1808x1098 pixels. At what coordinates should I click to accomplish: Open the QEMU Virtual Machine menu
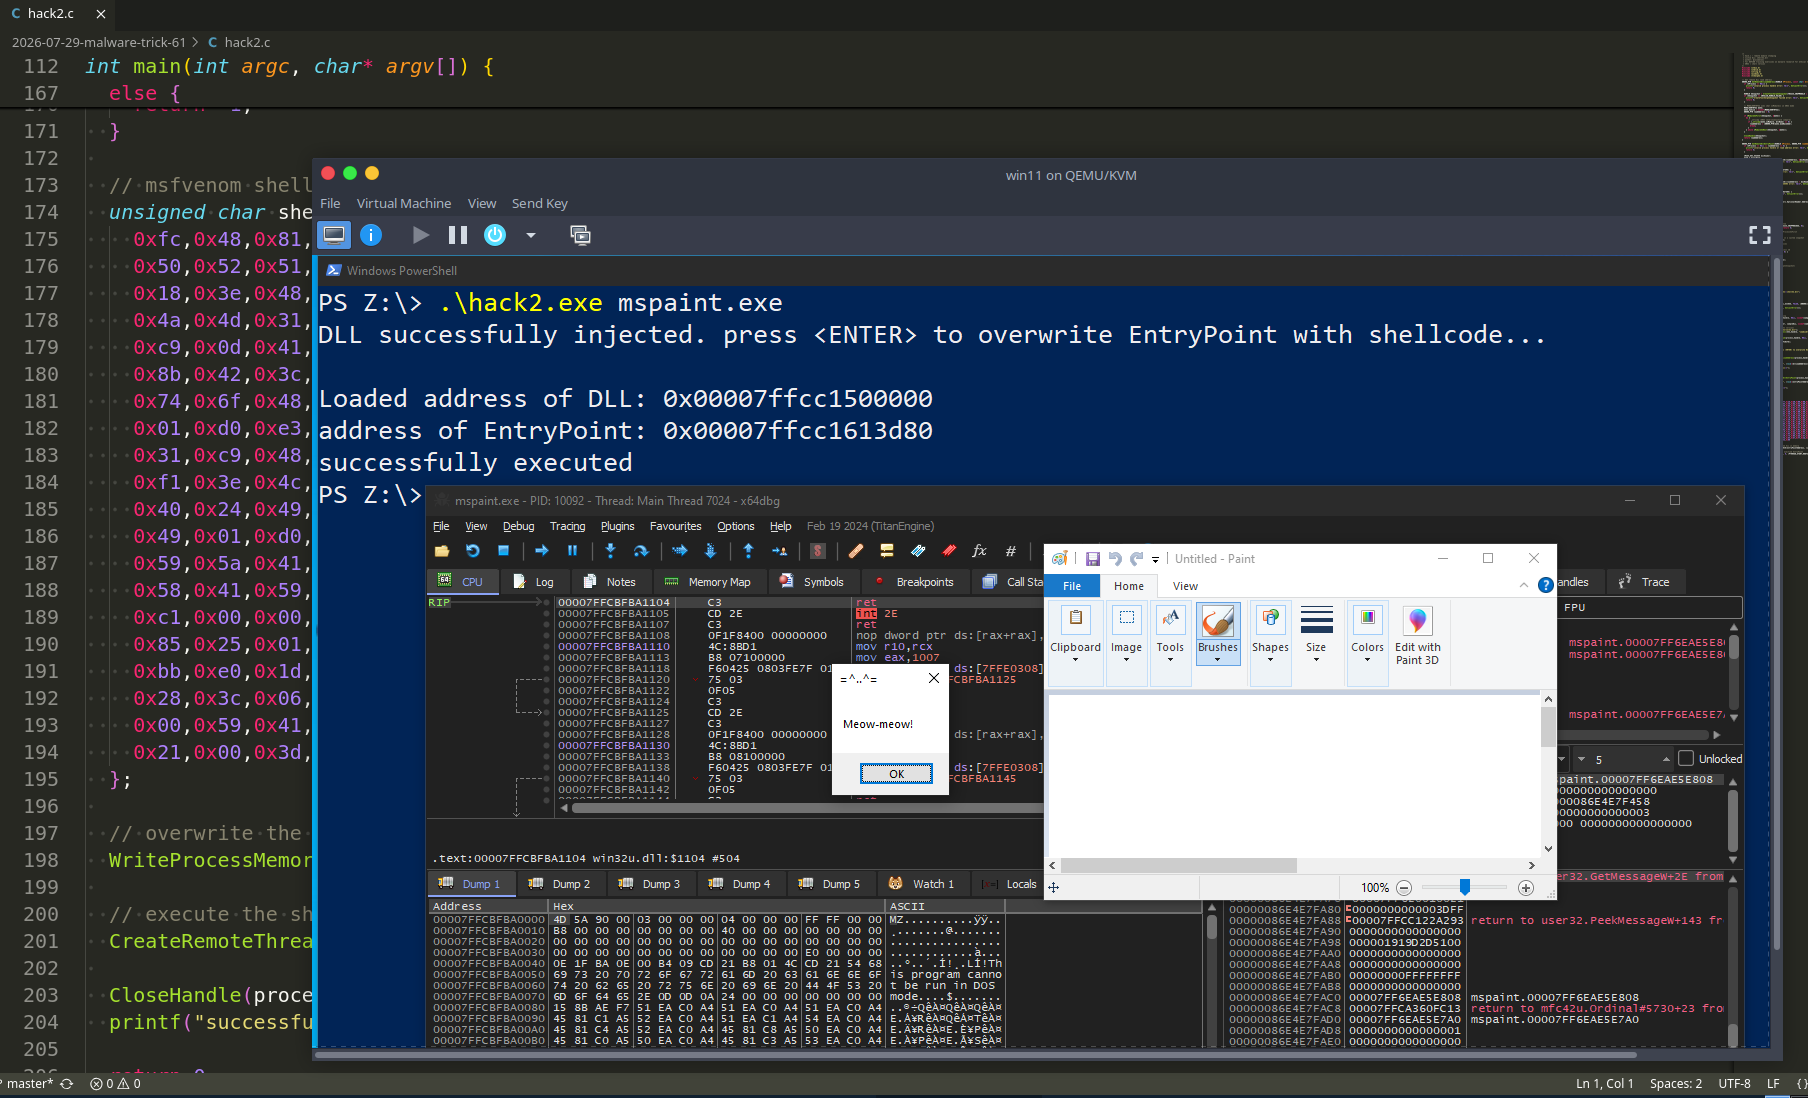404,203
